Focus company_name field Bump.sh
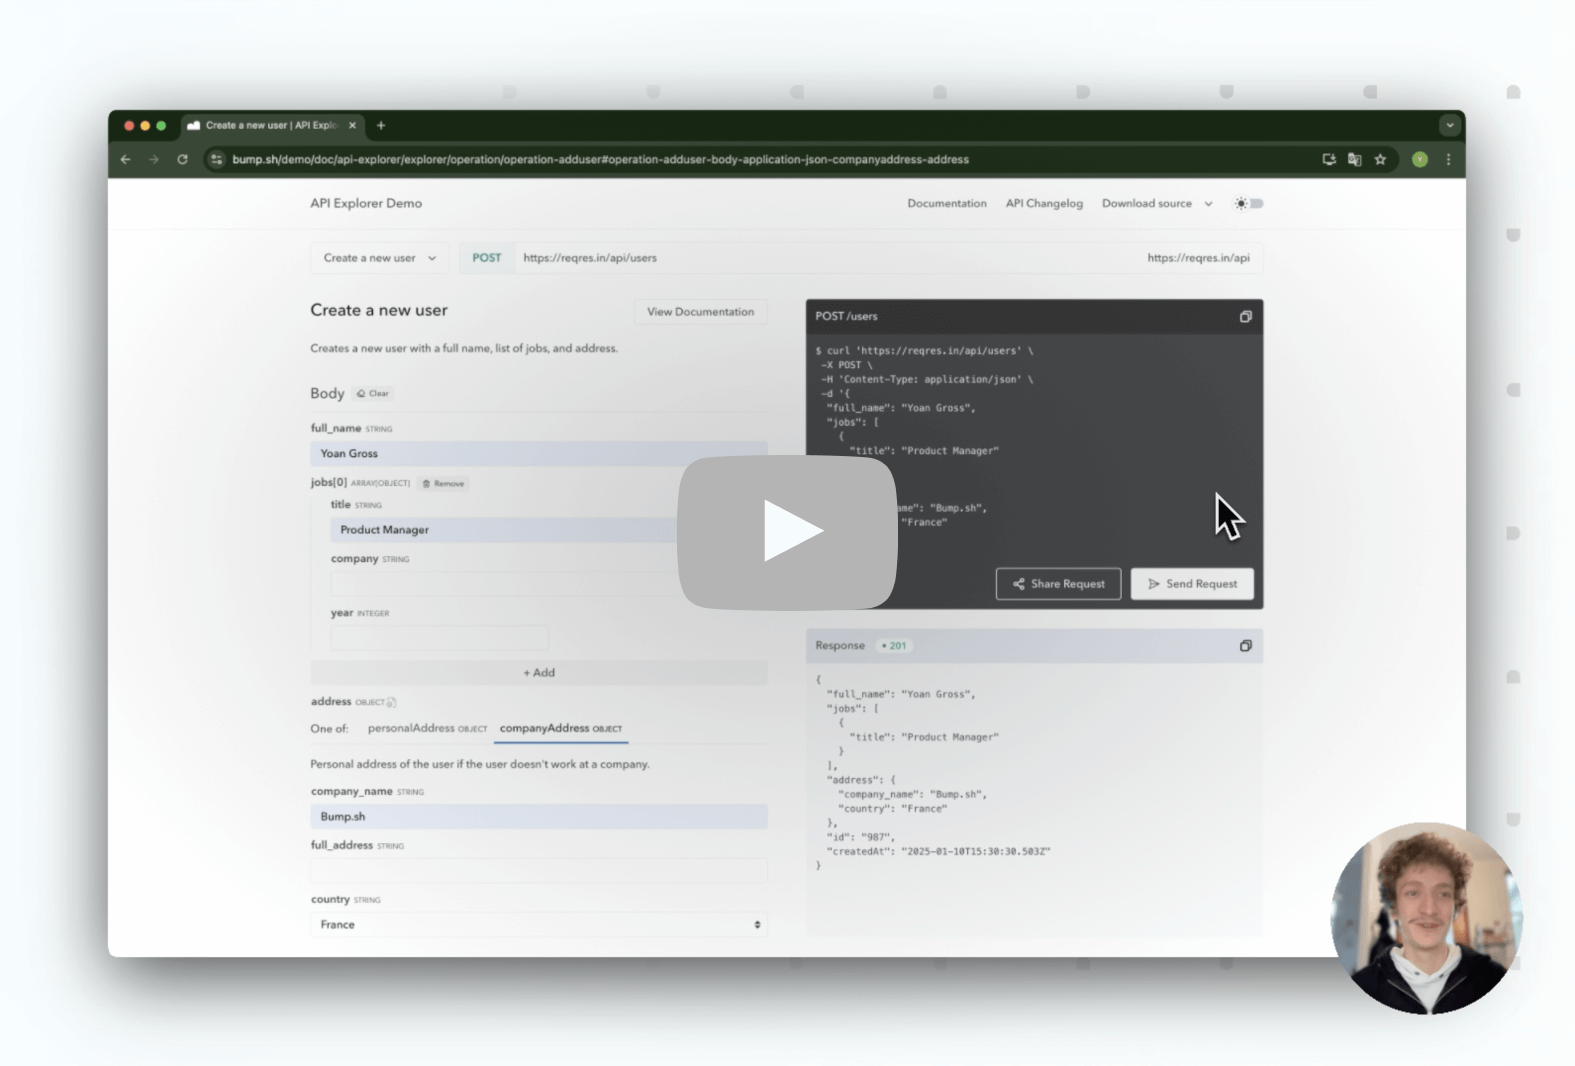 539,817
